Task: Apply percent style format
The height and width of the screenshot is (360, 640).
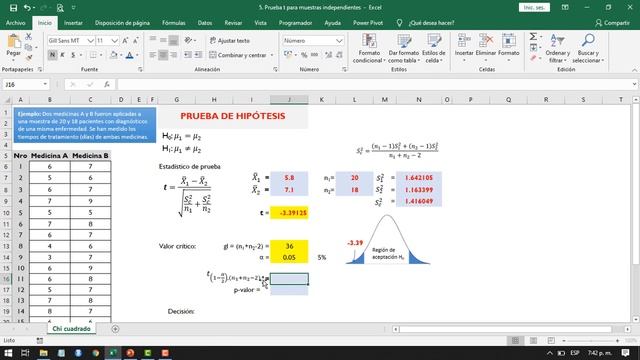Action: click(x=304, y=55)
